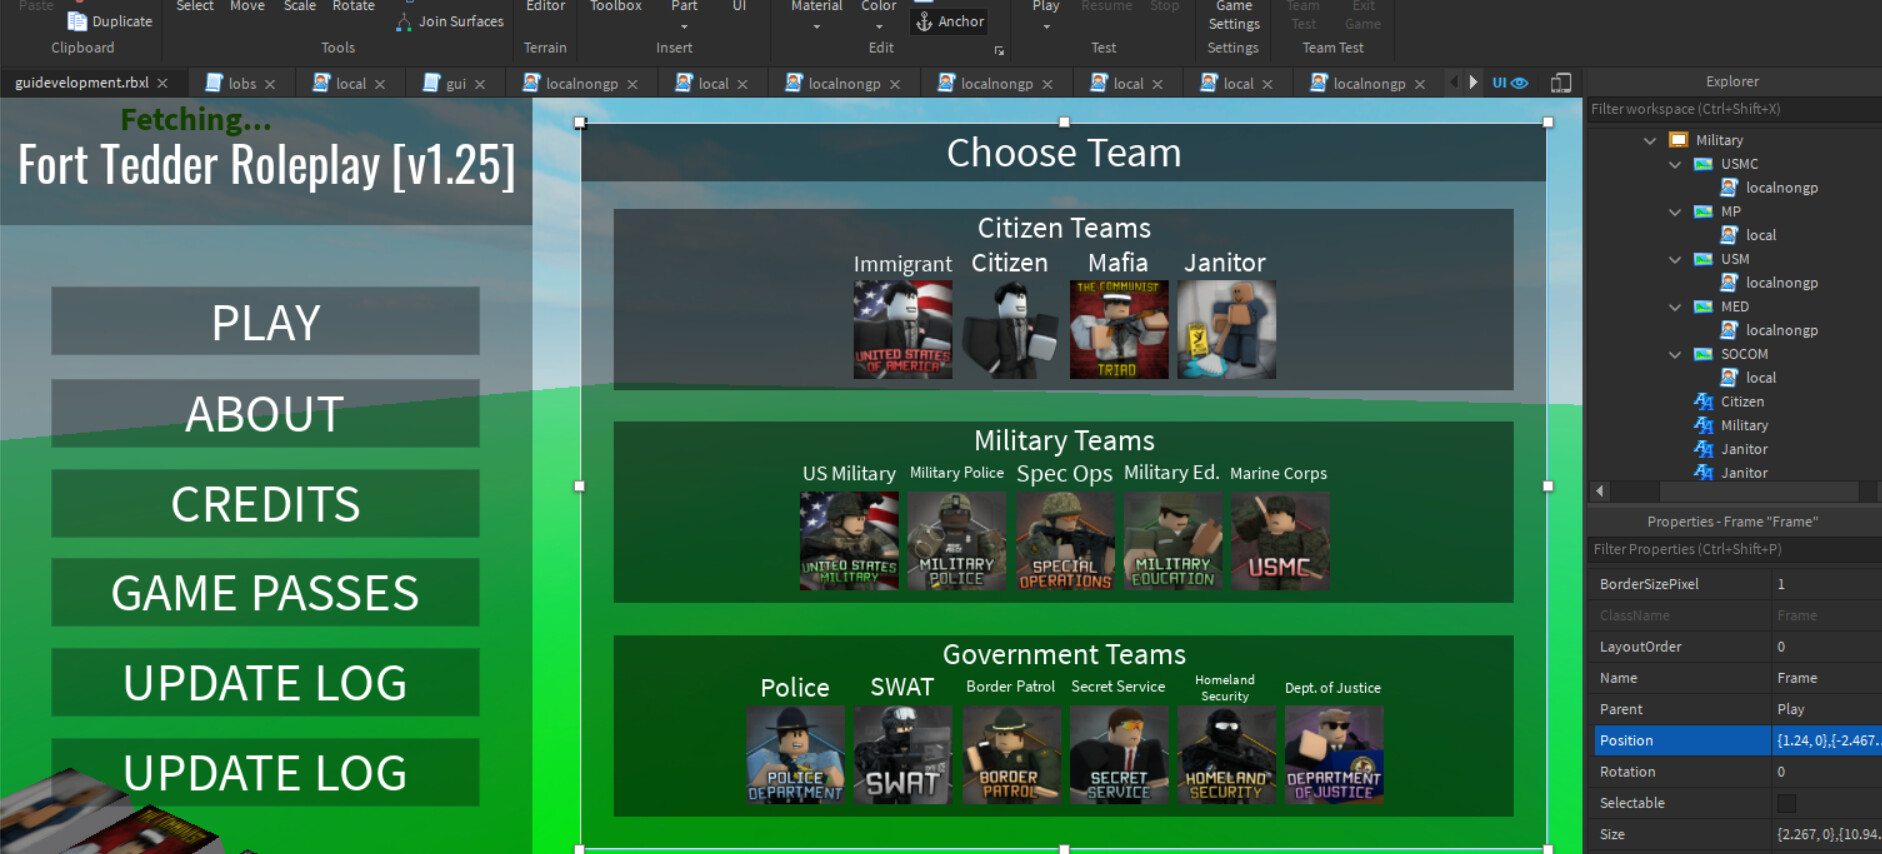Switch to the gui script tab
1882x854 pixels.
click(455, 83)
